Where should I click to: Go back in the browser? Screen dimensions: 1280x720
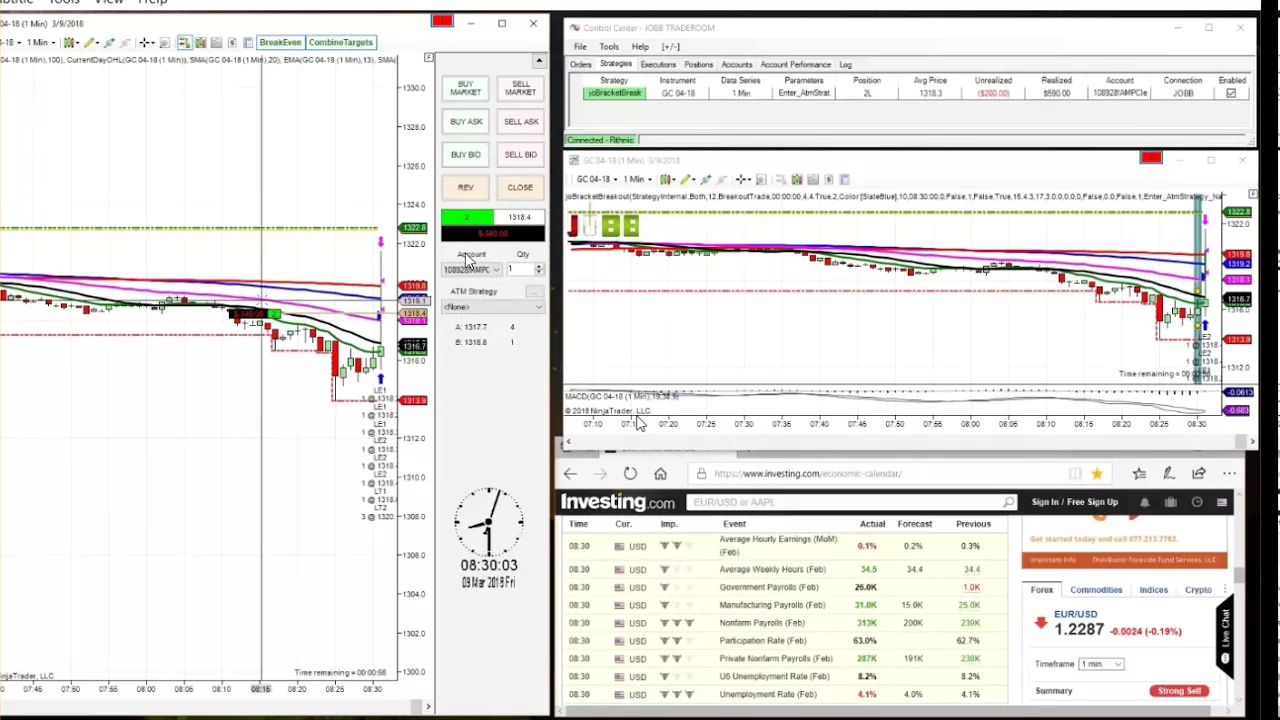(x=570, y=474)
